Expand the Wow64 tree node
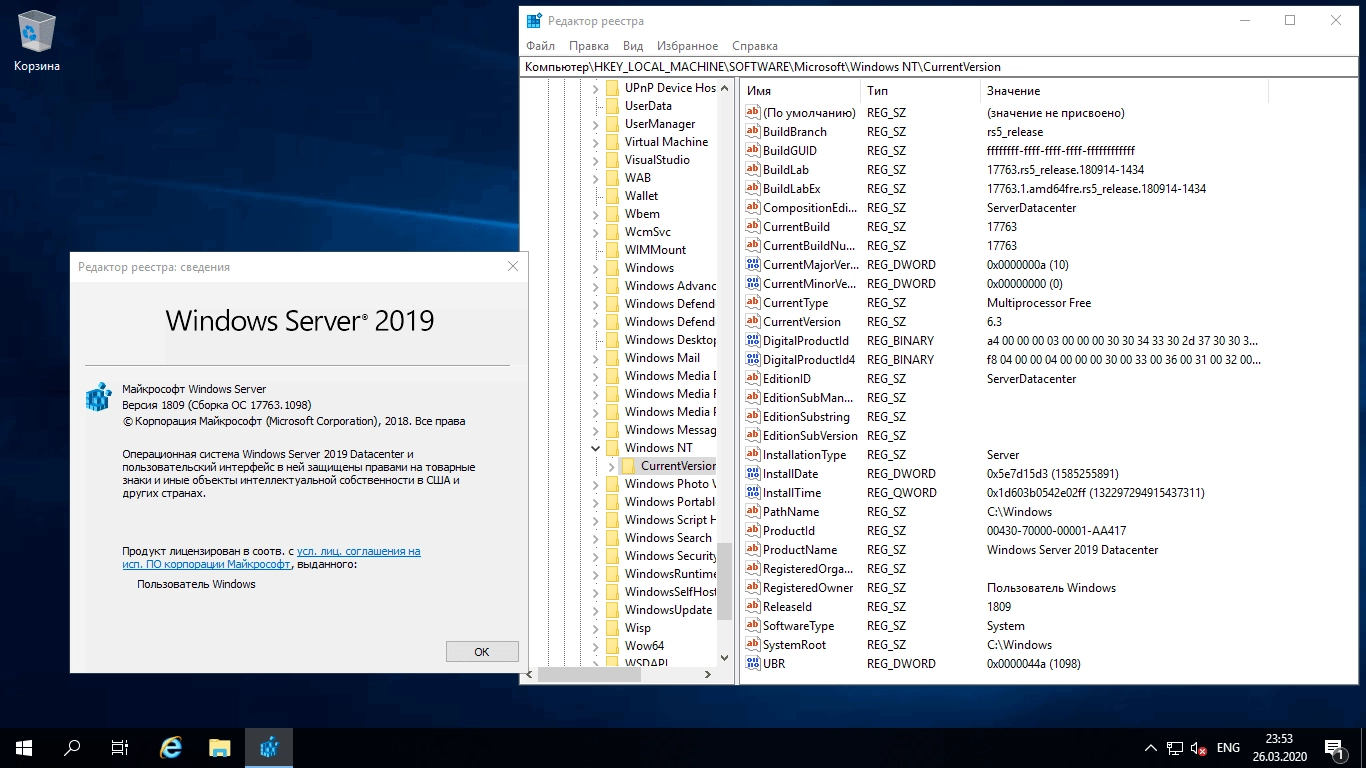The height and width of the screenshot is (768, 1366). pyautogui.click(x=596, y=646)
